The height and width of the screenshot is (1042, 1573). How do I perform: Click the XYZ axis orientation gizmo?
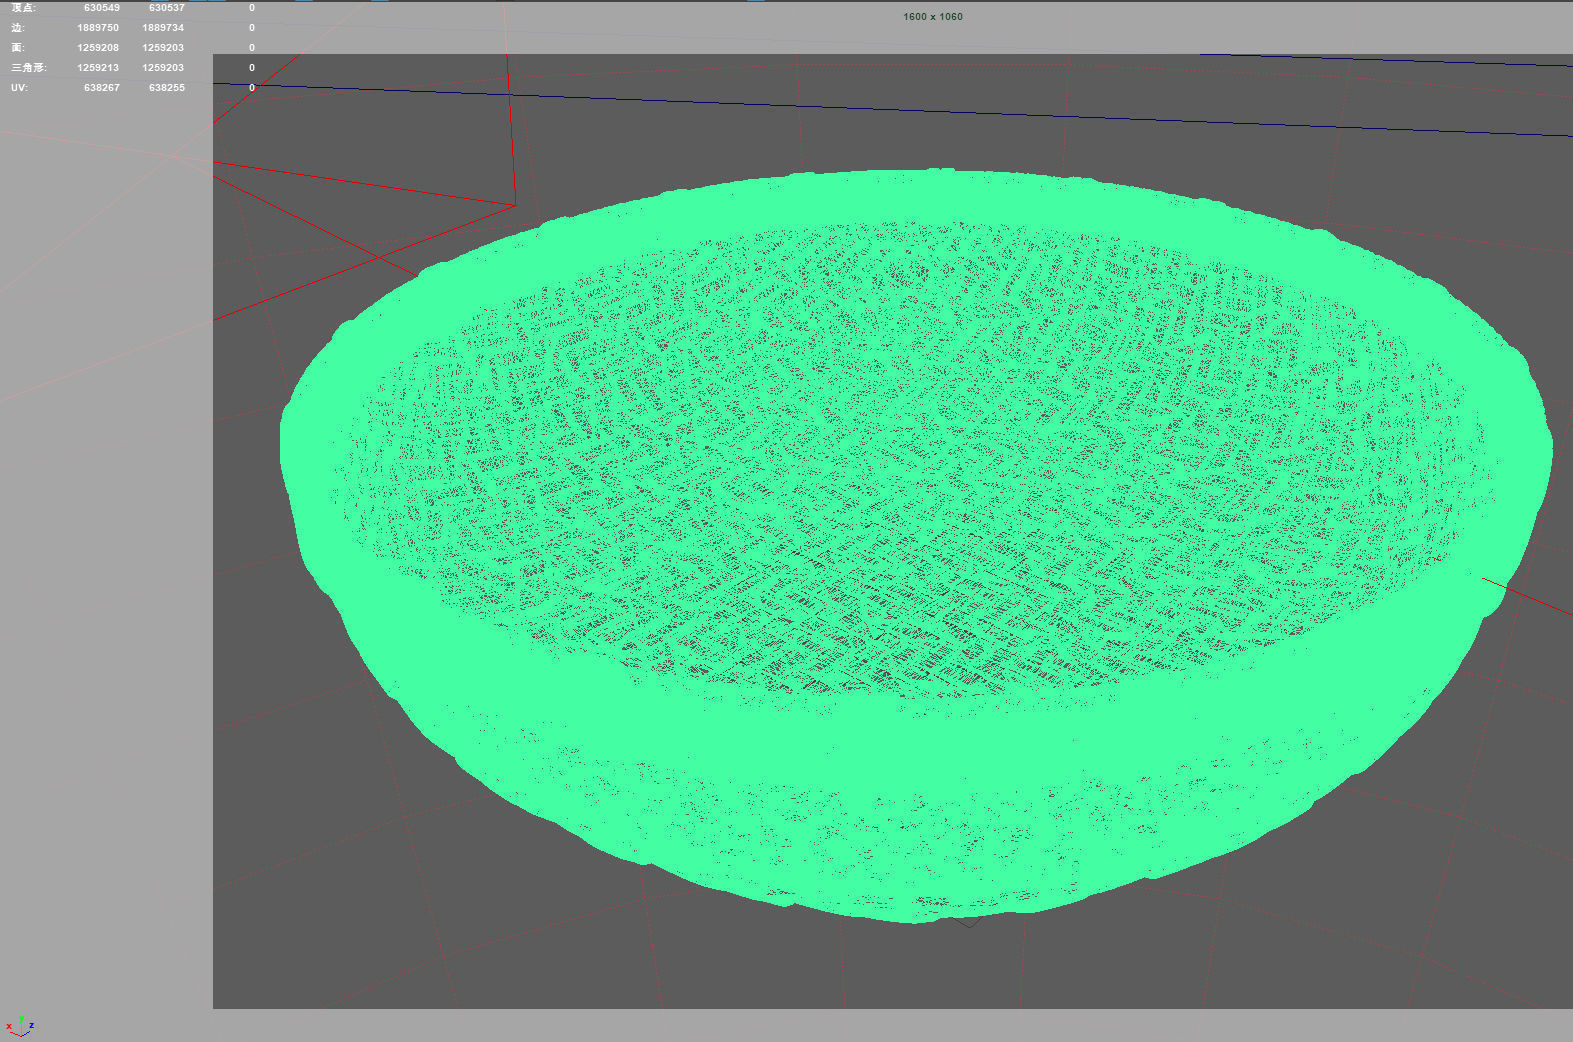19,1026
